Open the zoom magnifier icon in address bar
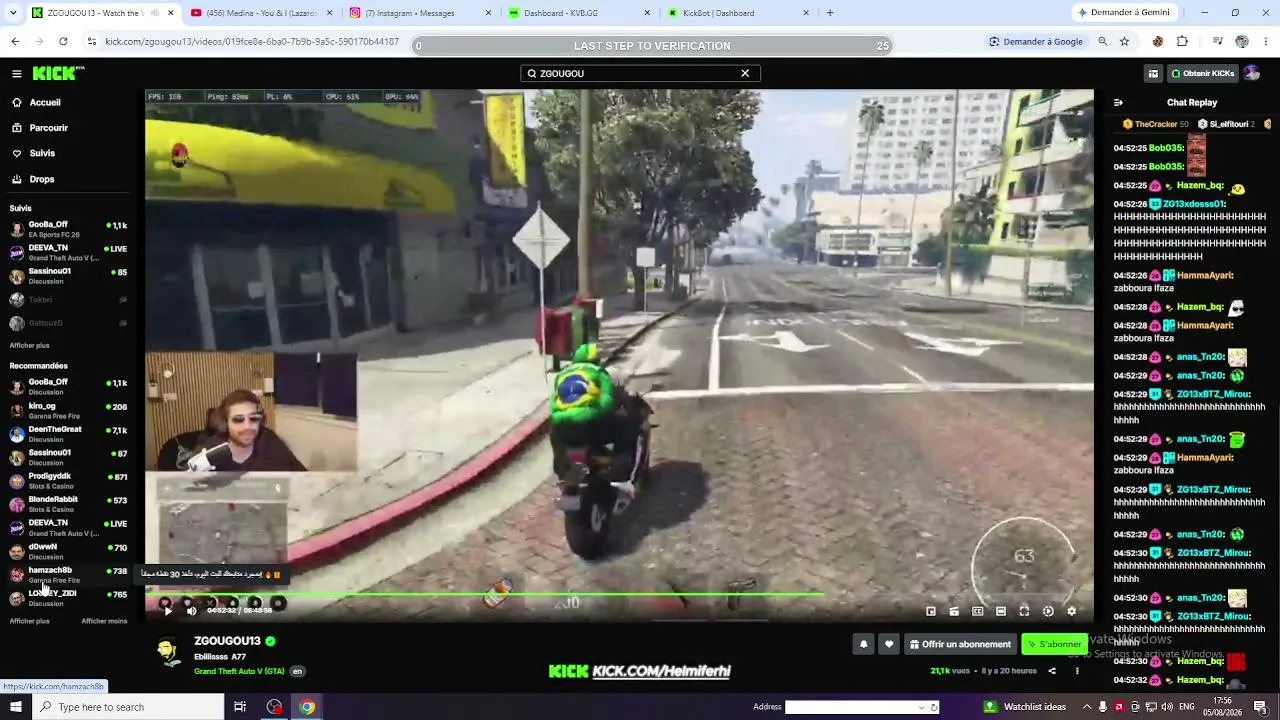The image size is (1280, 720). coord(1102,42)
